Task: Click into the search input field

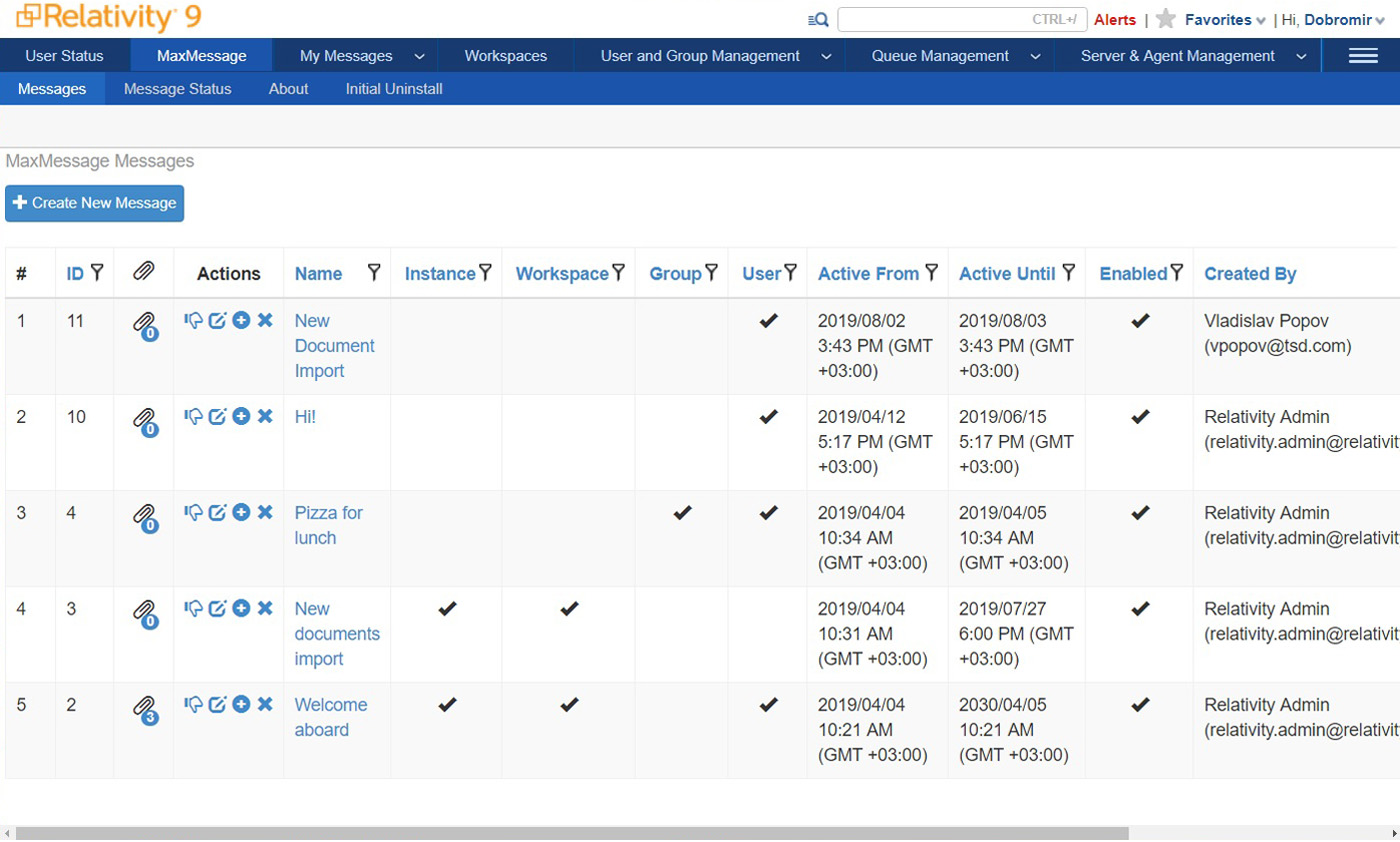Action: [962, 19]
